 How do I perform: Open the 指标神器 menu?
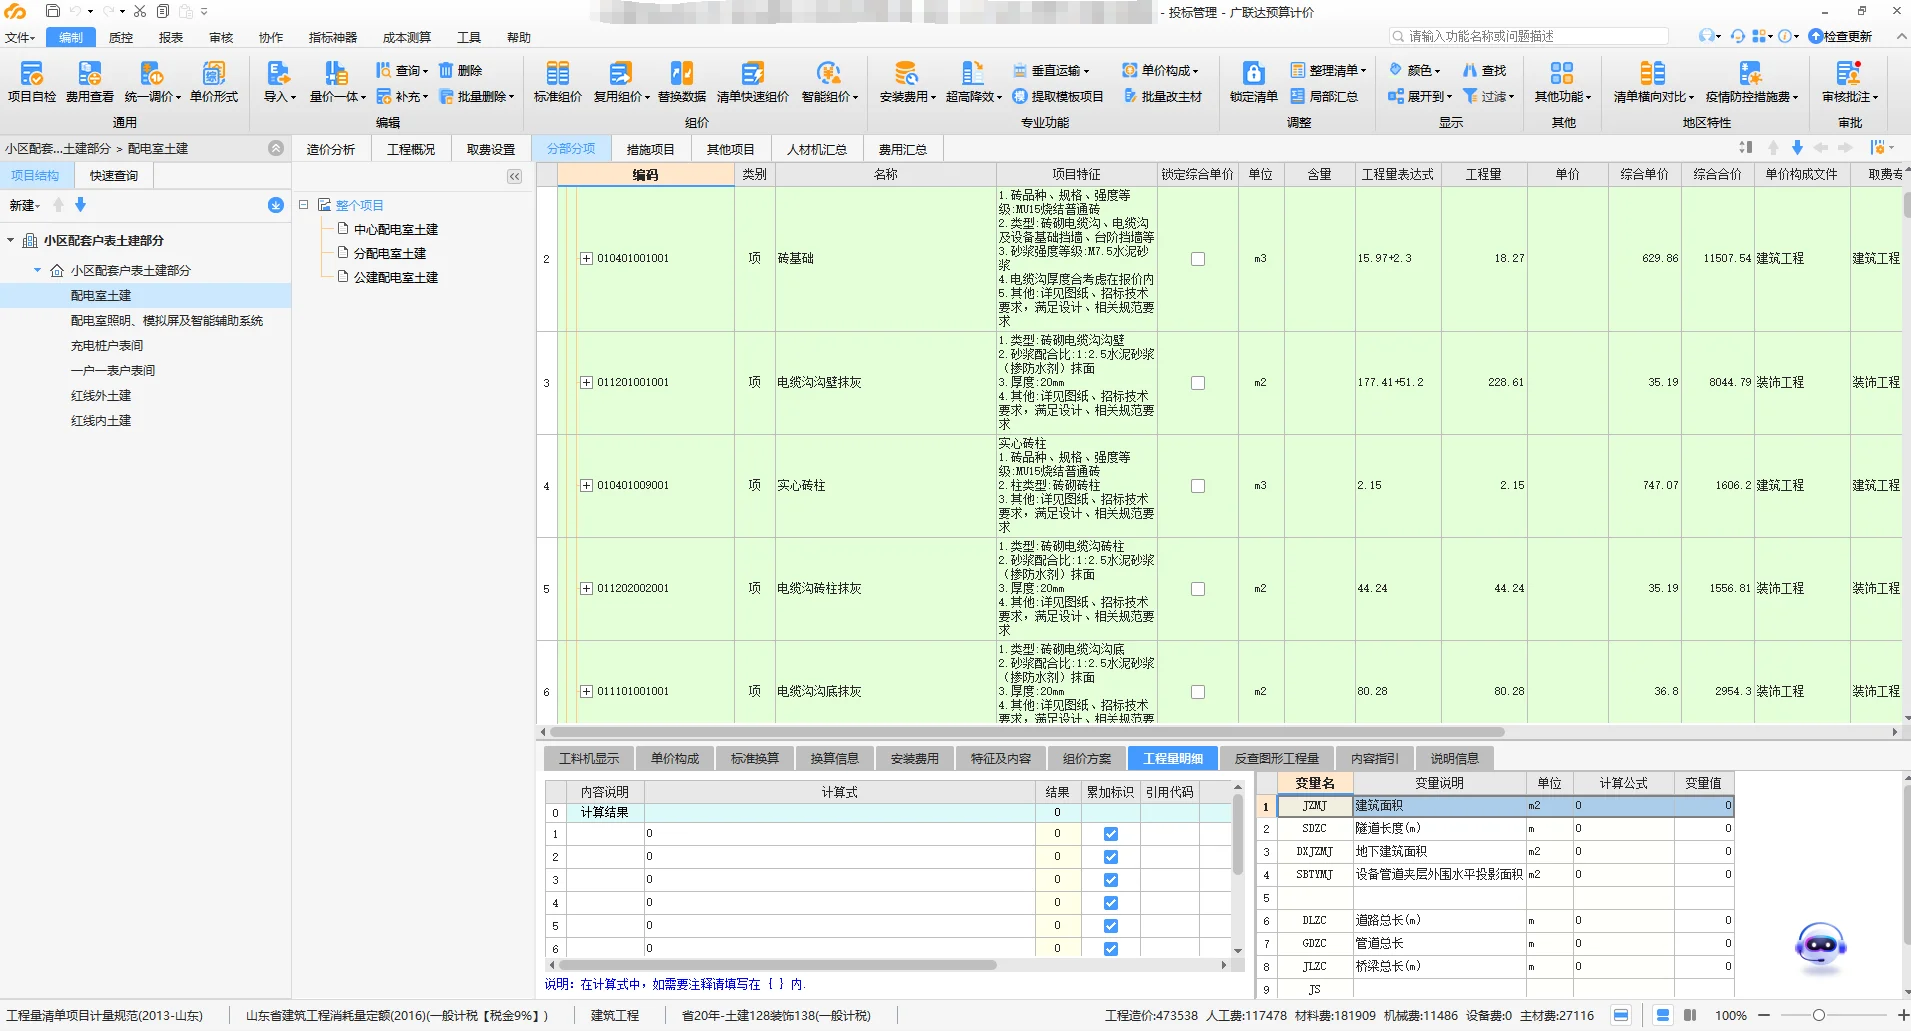(x=333, y=37)
